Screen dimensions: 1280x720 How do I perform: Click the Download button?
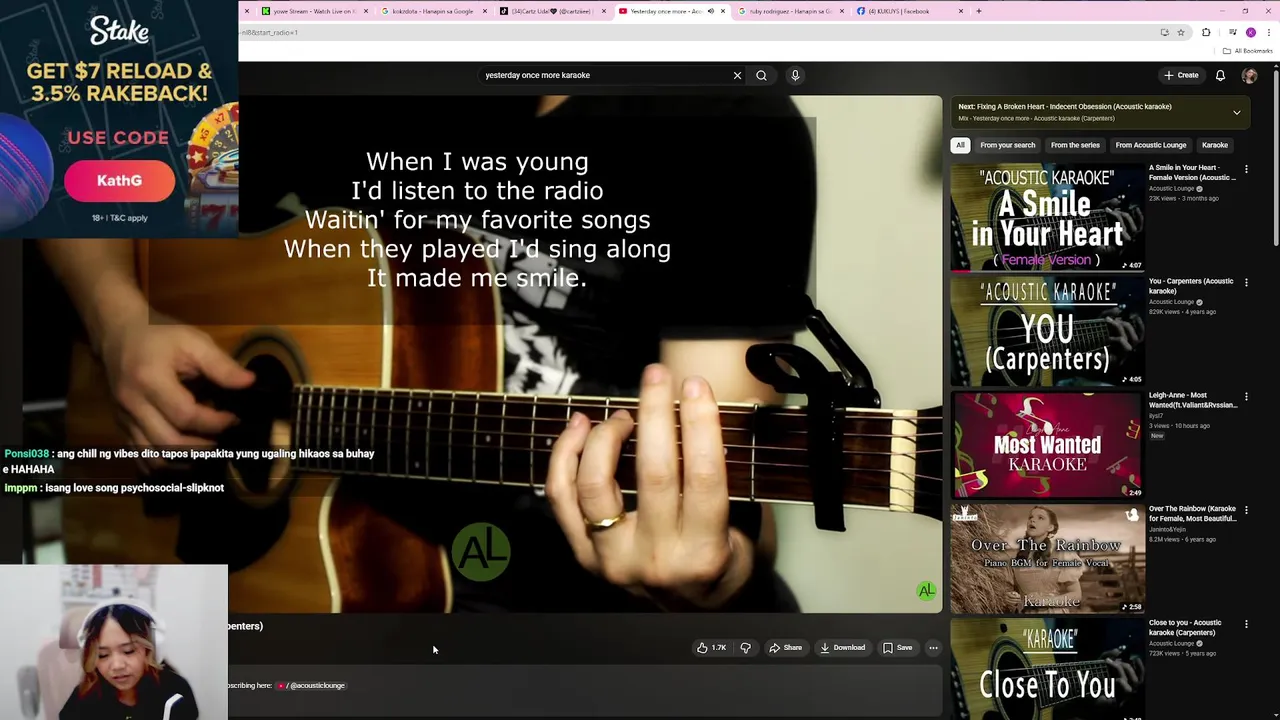pos(842,648)
